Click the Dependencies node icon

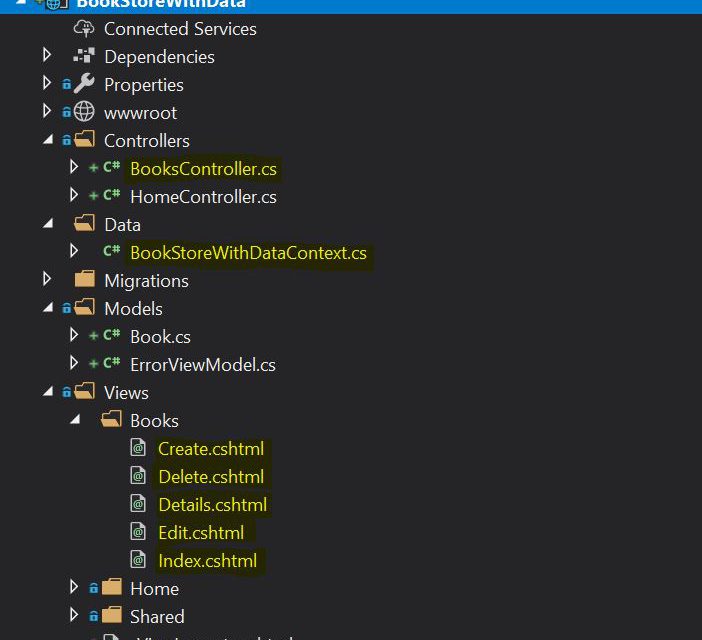pos(84,57)
